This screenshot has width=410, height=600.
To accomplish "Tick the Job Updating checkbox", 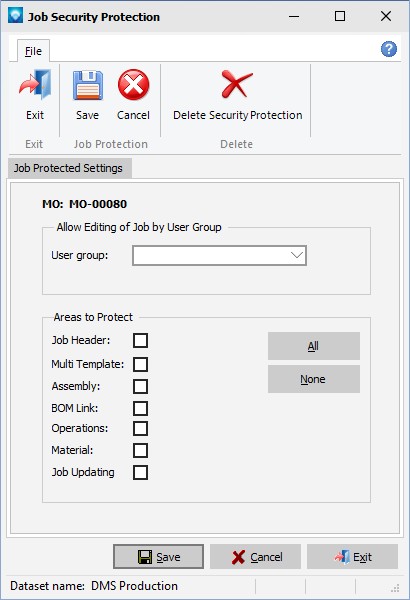I will 140,472.
